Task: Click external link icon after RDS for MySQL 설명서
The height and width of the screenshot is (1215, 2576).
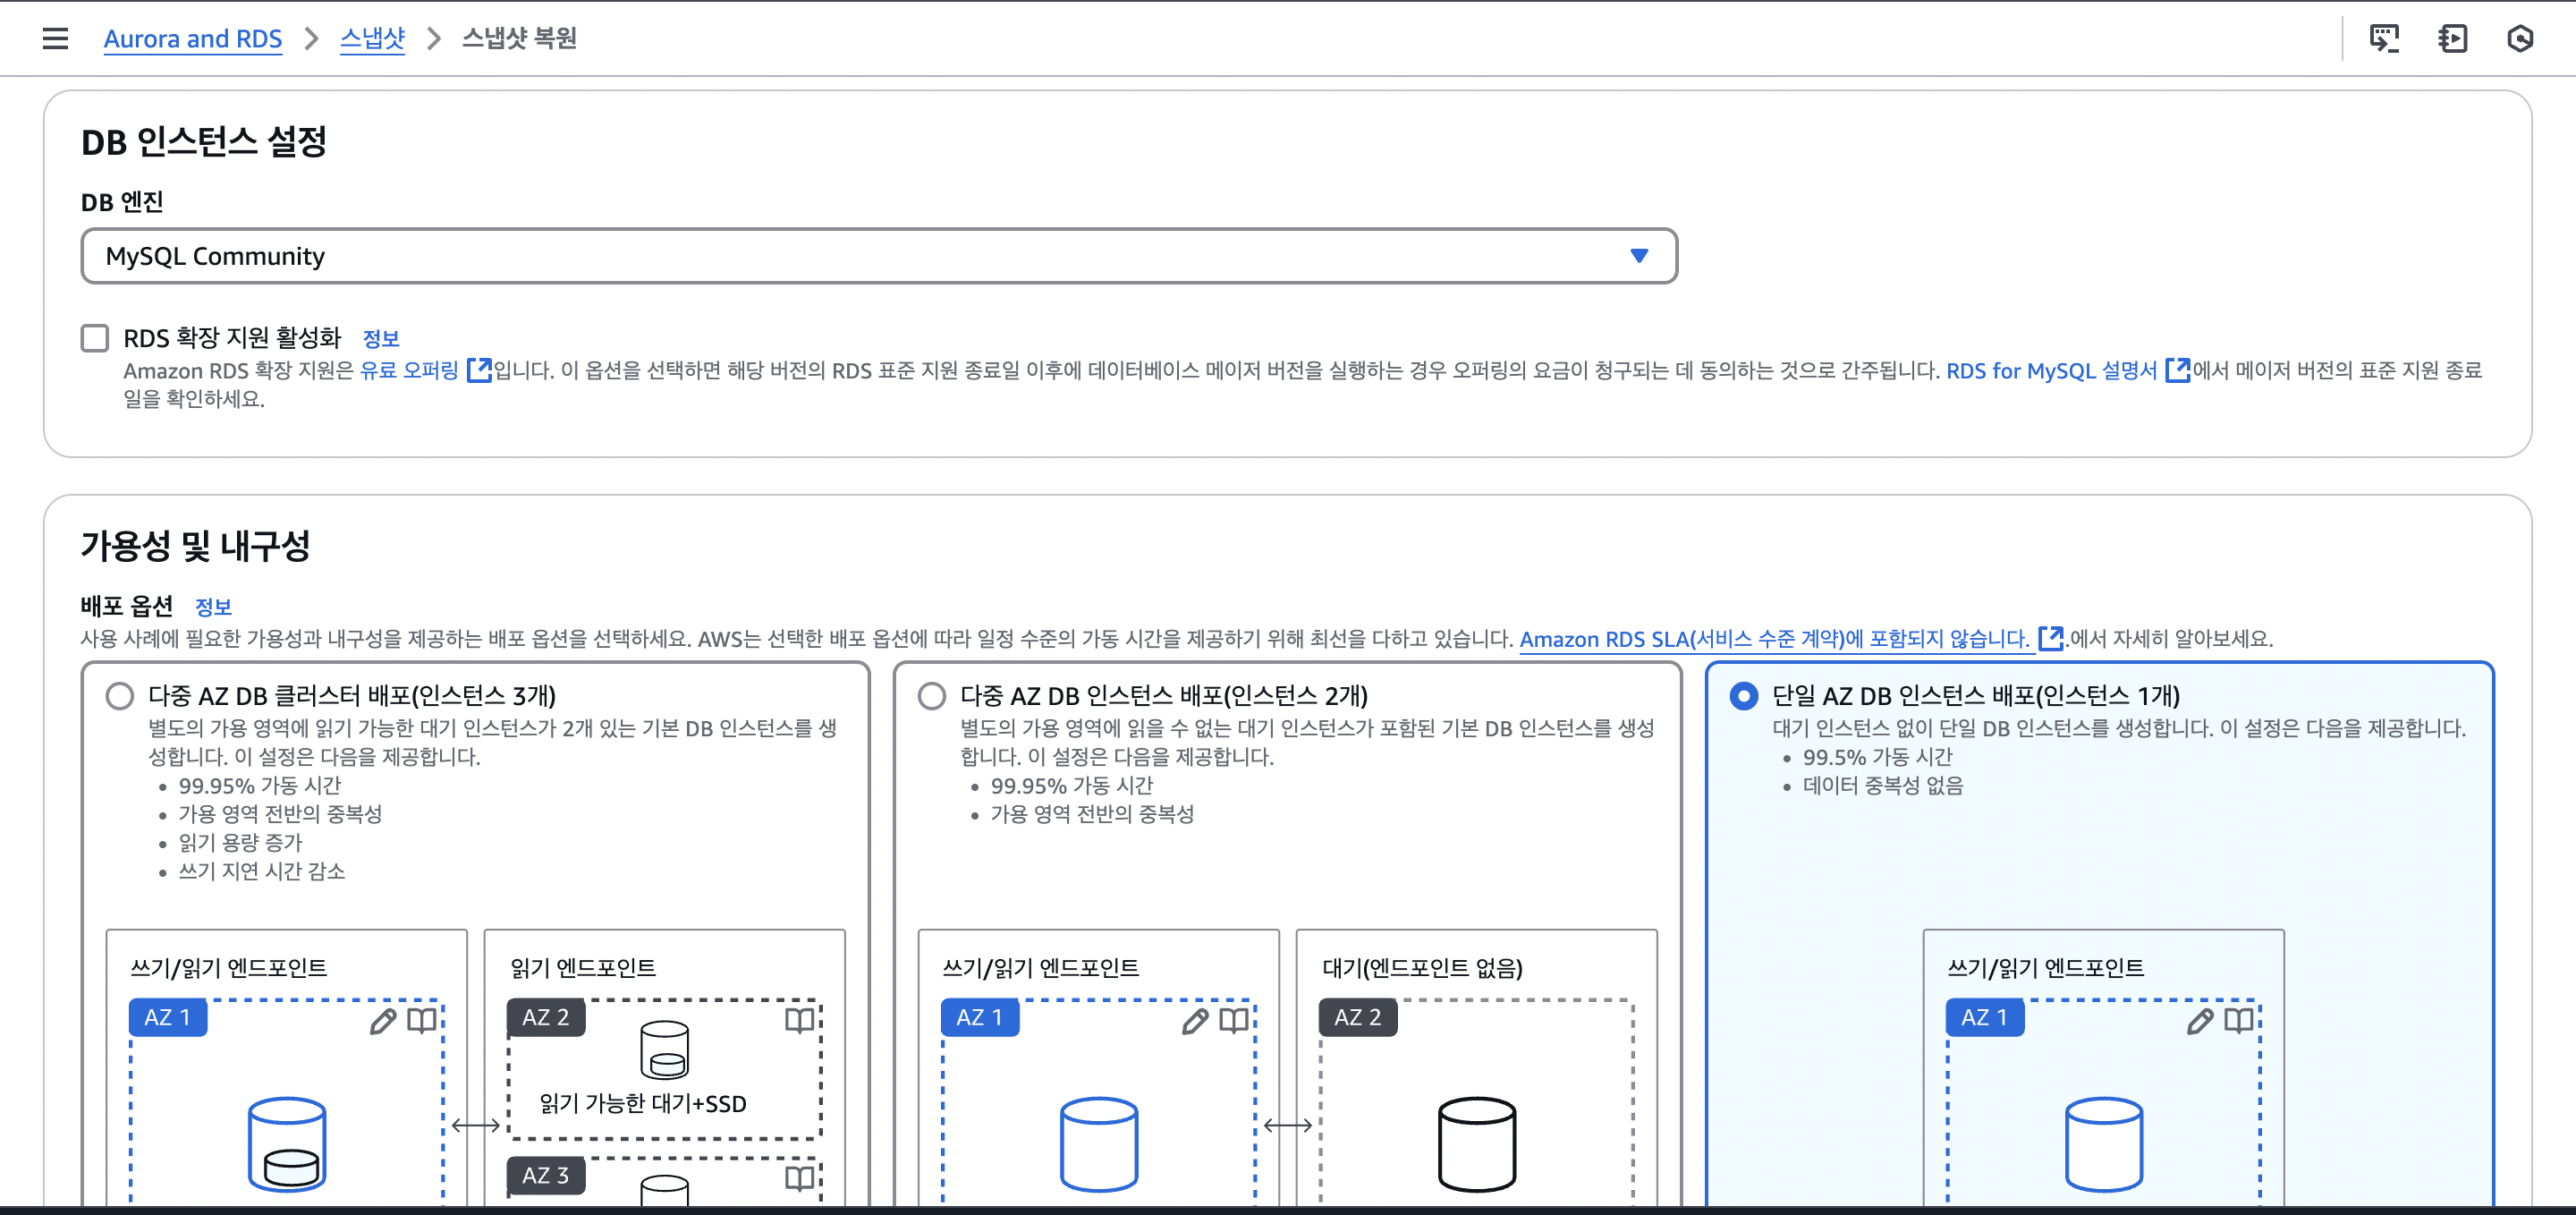Action: pos(2177,370)
